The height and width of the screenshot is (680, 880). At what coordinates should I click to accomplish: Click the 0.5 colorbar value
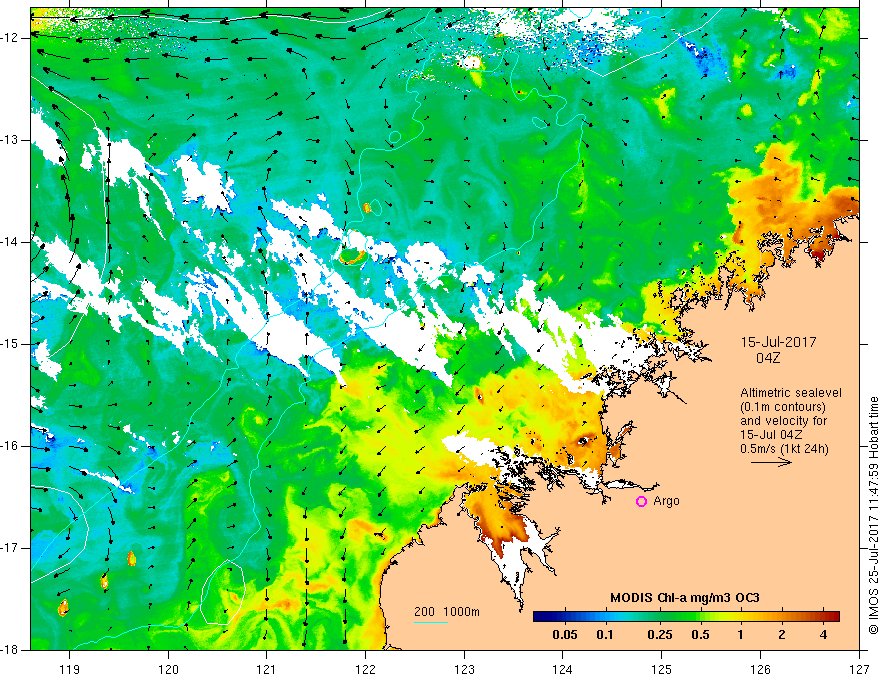tap(700, 635)
